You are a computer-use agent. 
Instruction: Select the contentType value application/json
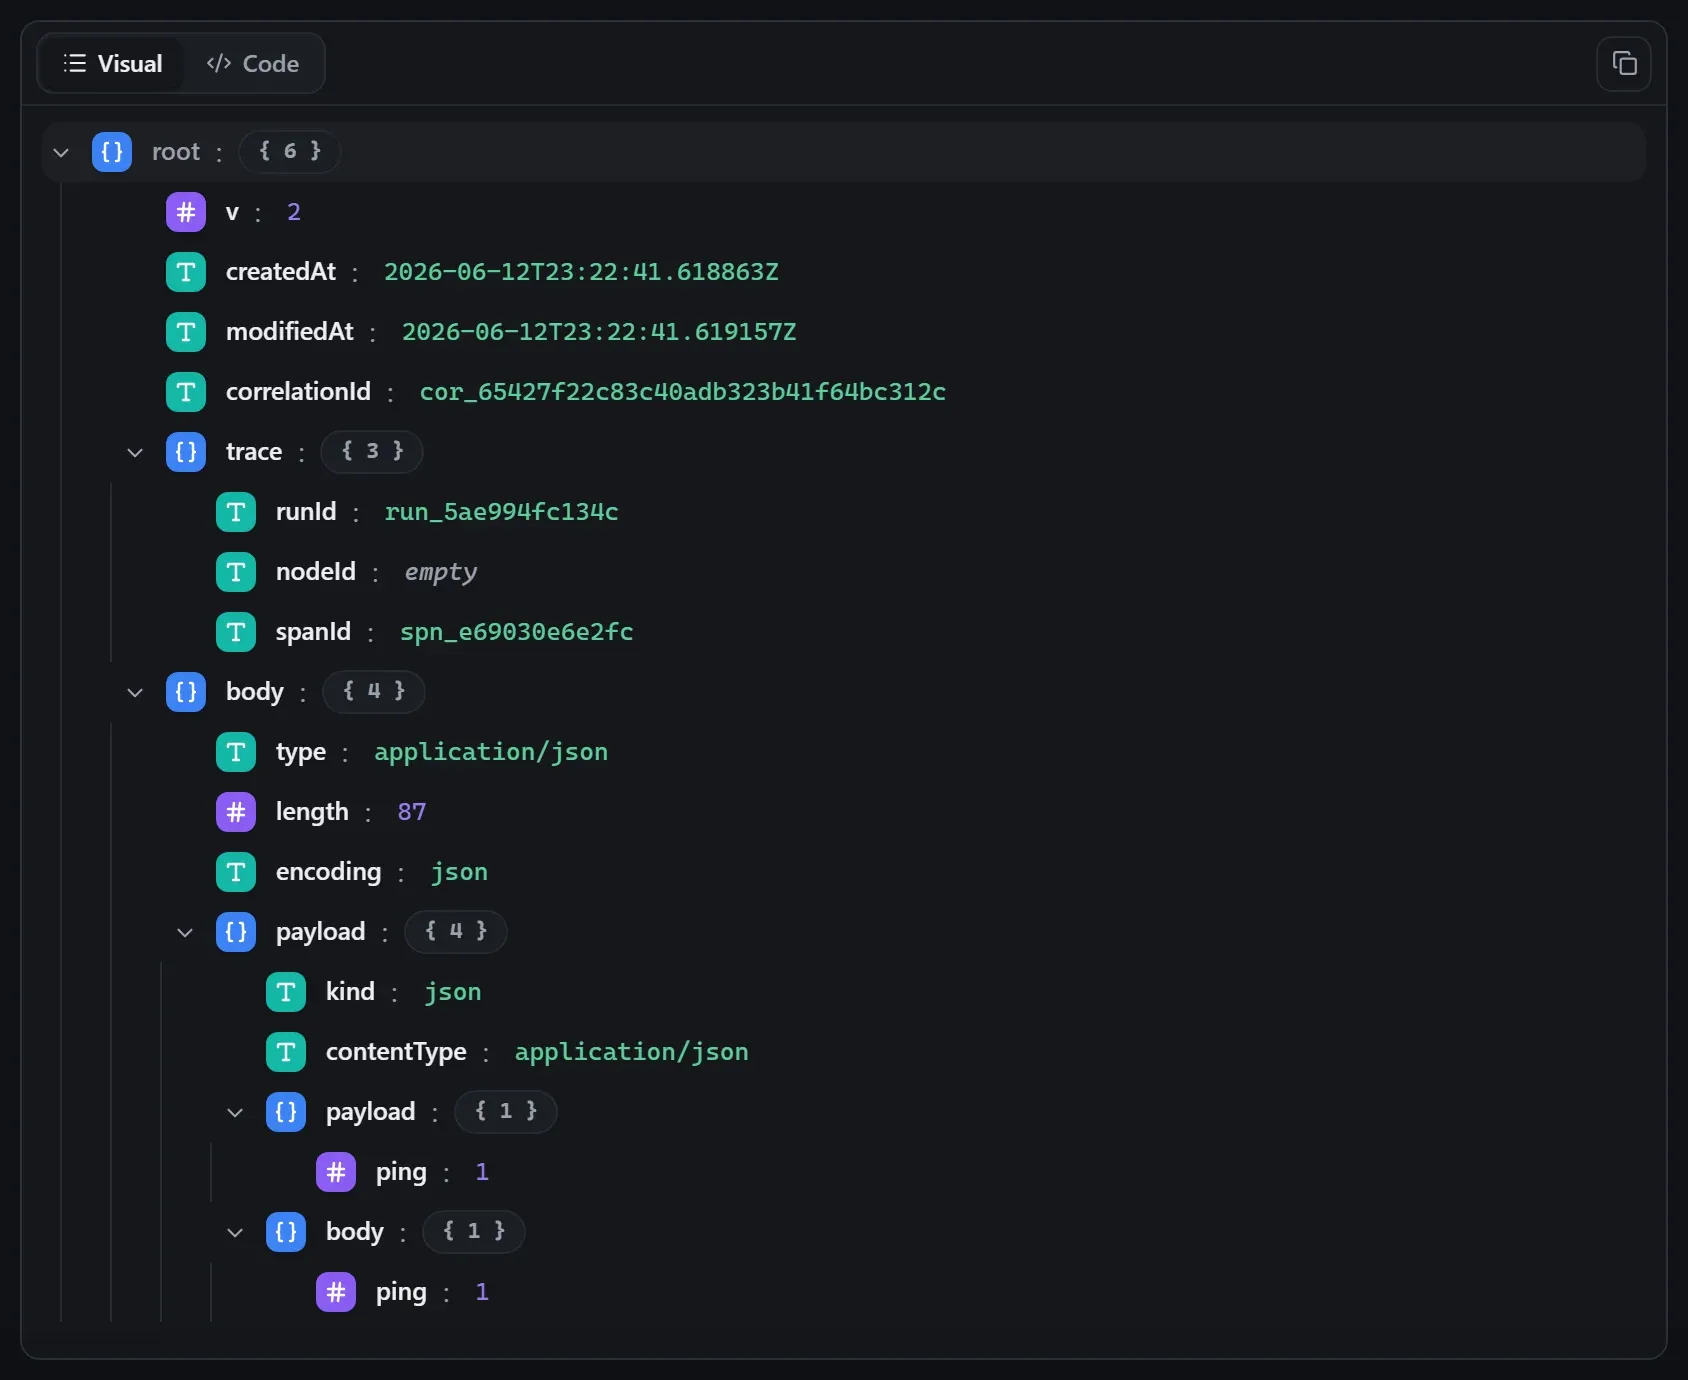click(x=632, y=1052)
